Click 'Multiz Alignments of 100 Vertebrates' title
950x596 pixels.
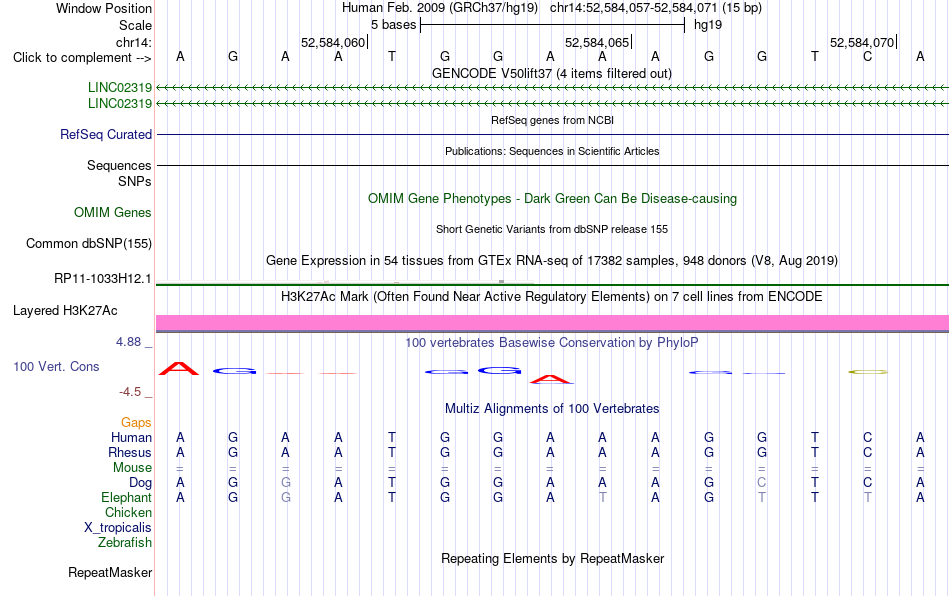pos(552,408)
